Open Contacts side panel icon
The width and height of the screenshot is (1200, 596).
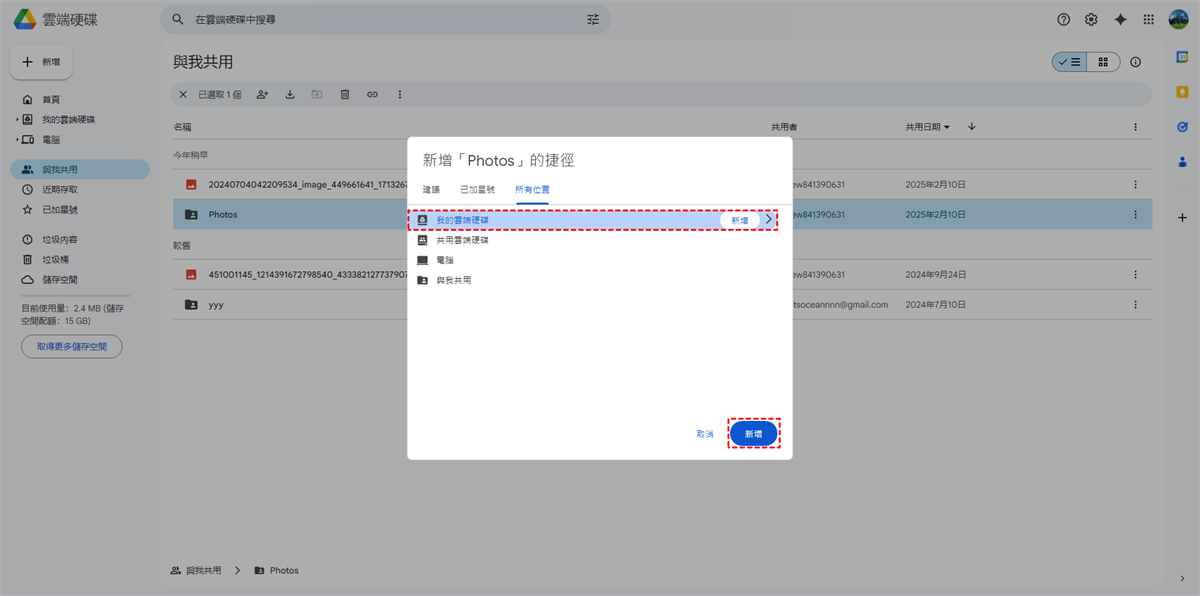pyautogui.click(x=1182, y=161)
